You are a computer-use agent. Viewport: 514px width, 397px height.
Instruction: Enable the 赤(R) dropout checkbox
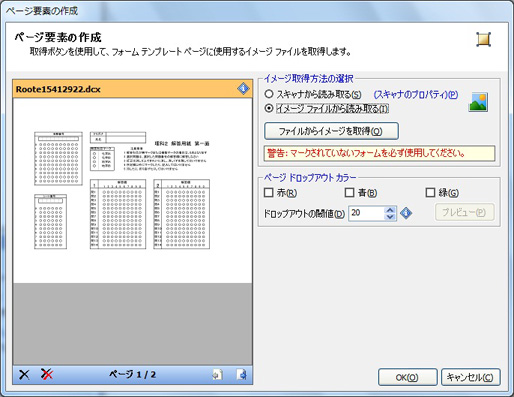point(269,192)
